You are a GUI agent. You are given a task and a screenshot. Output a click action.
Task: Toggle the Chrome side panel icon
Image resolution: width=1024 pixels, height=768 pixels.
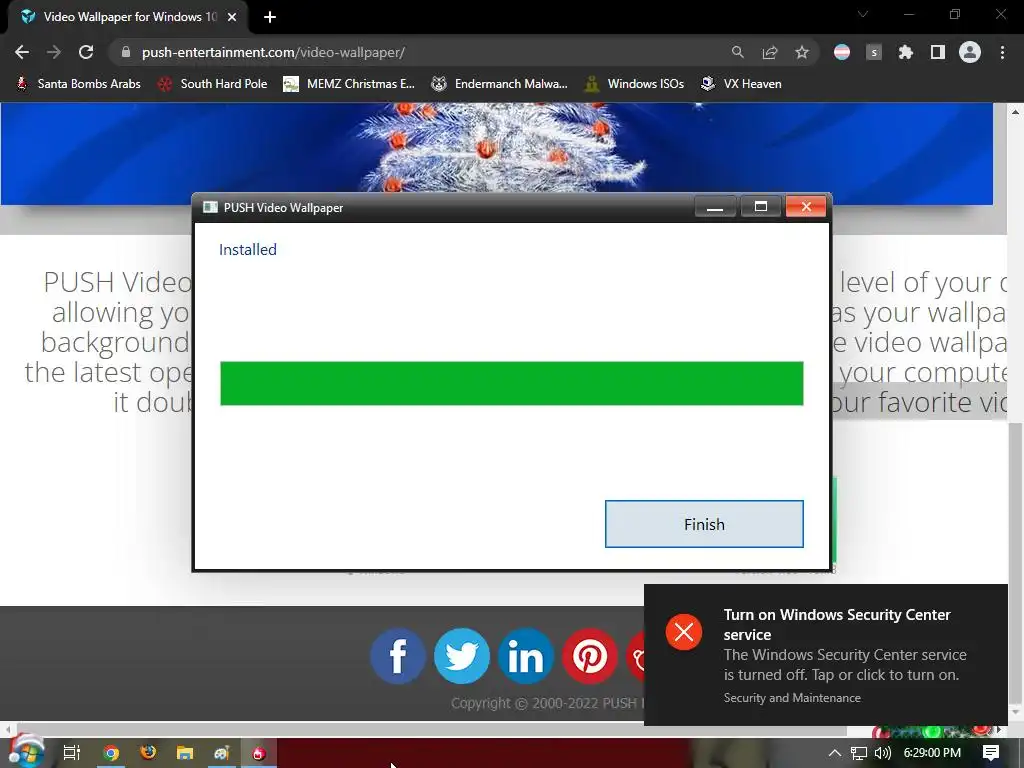pos(938,52)
